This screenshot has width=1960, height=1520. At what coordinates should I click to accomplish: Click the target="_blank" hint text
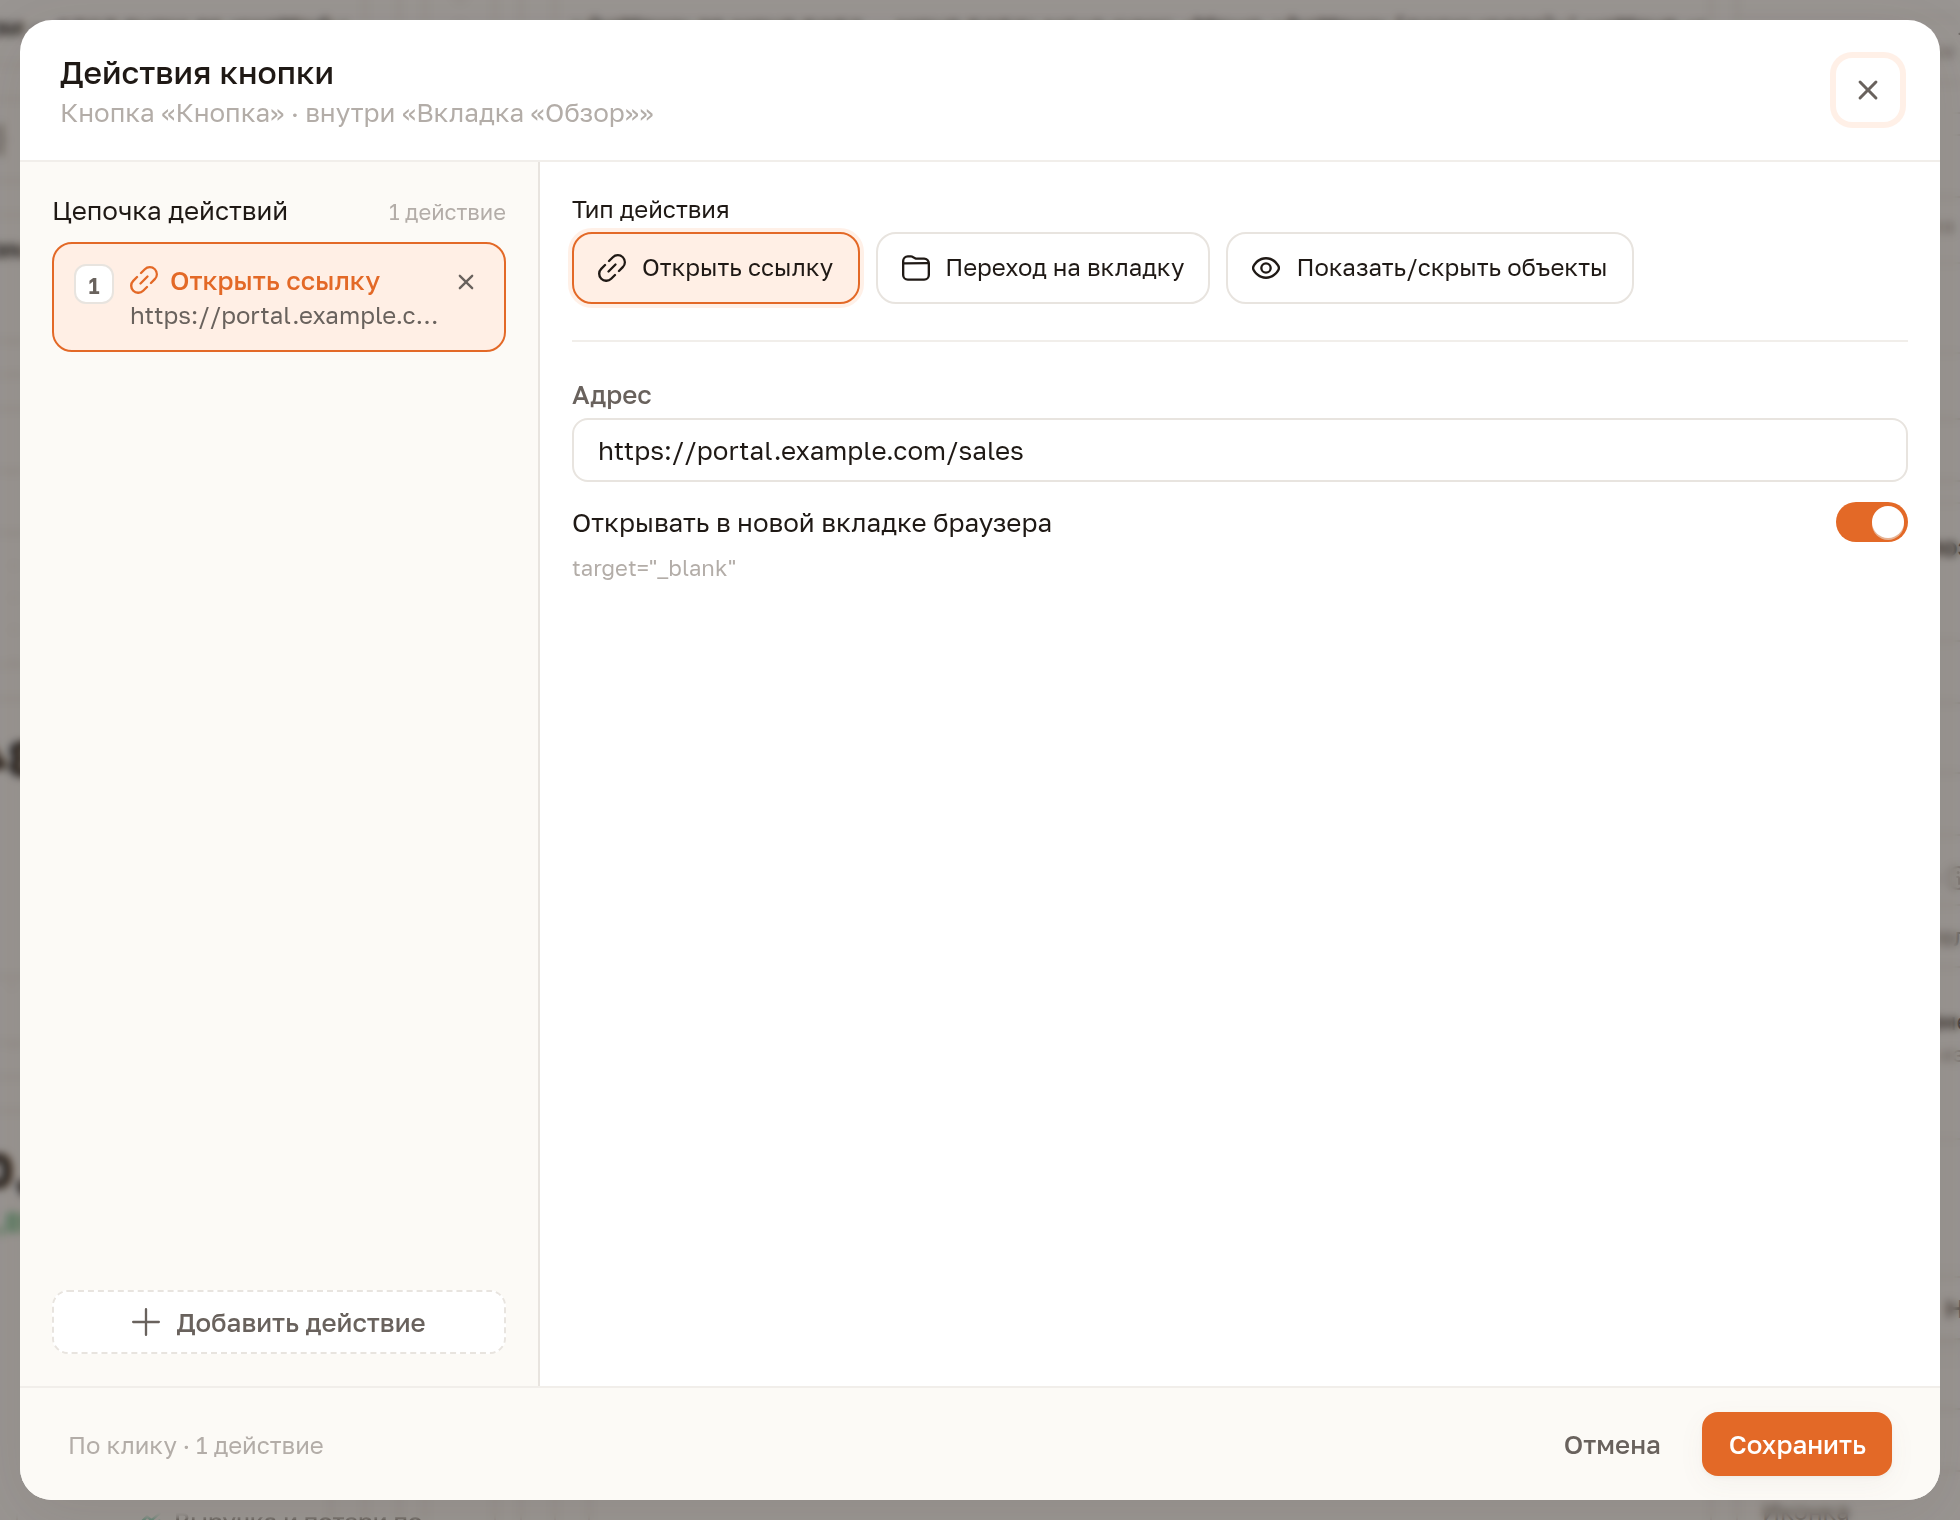point(654,568)
